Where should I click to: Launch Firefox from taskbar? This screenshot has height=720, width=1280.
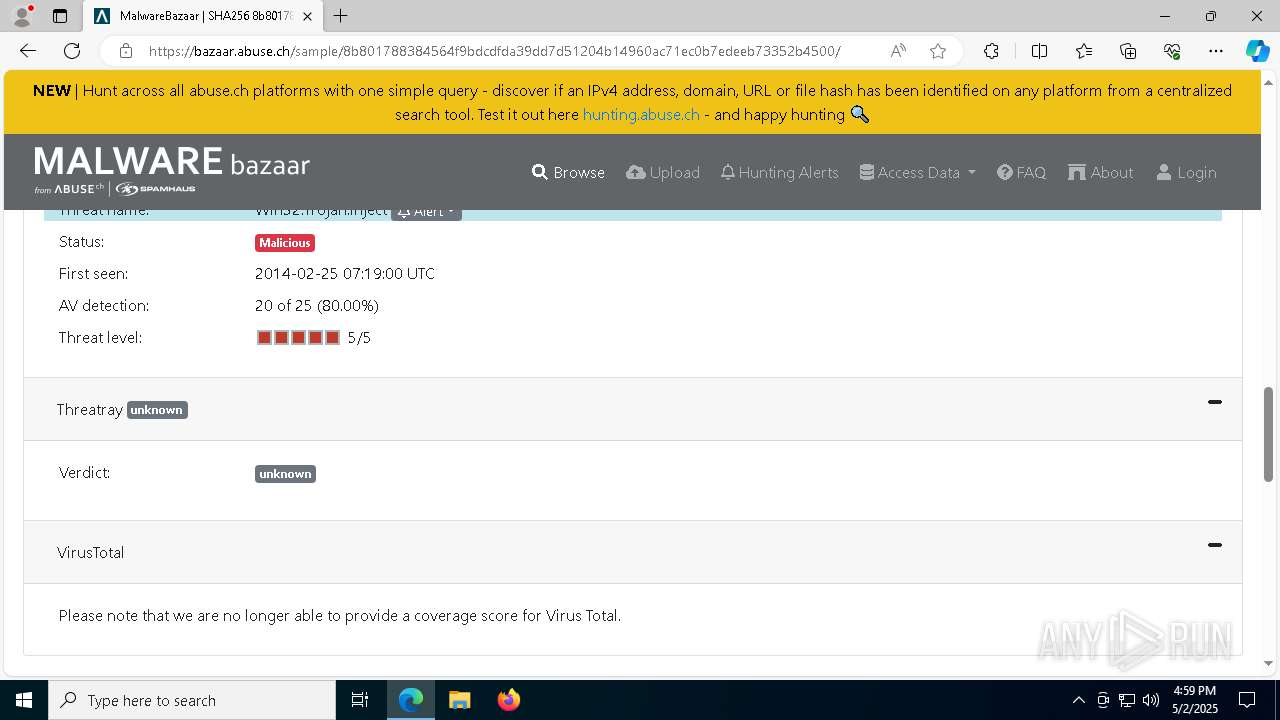[508, 700]
